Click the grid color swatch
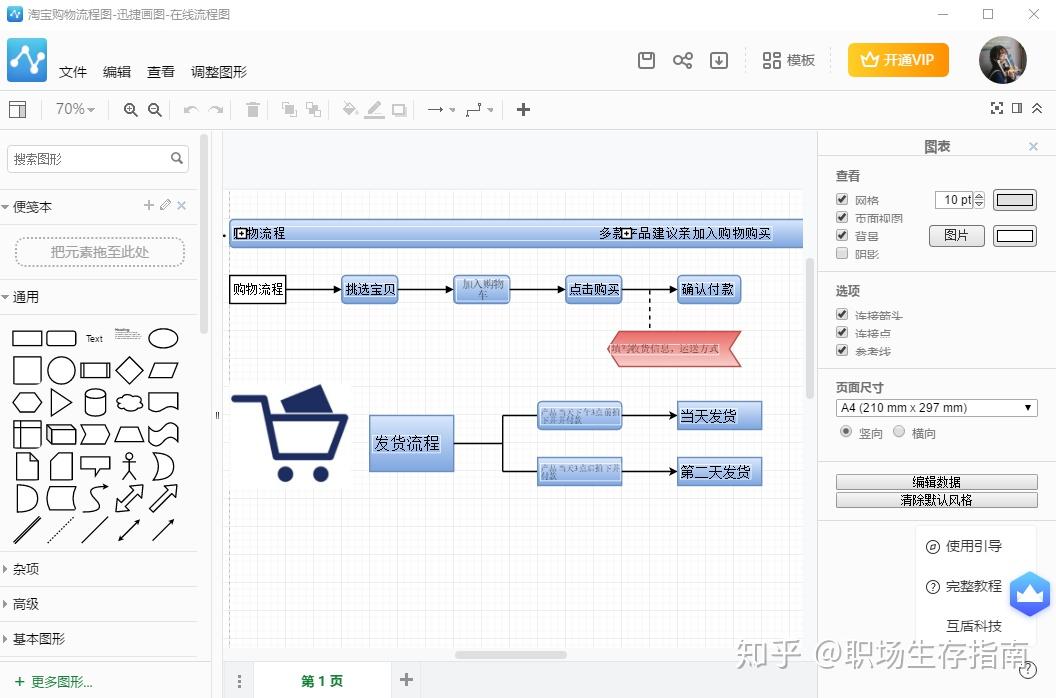The width and height of the screenshot is (1056, 698). (1014, 199)
